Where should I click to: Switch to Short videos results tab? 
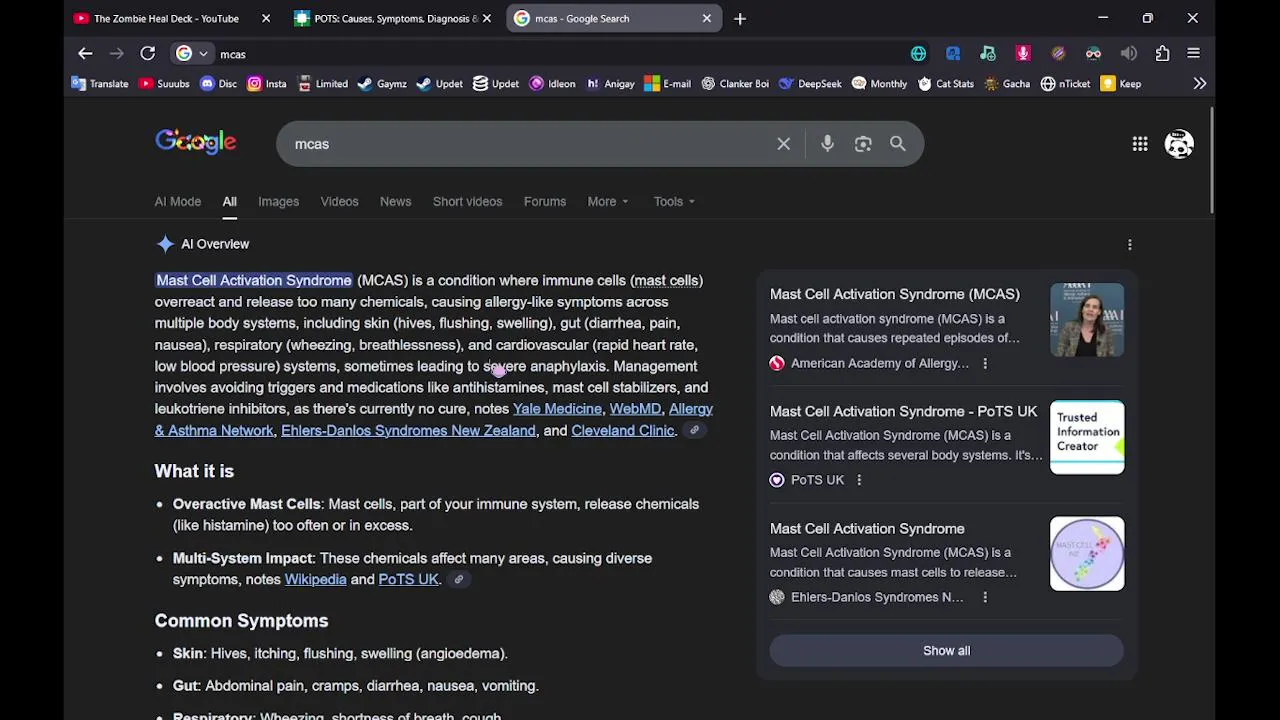[467, 201]
